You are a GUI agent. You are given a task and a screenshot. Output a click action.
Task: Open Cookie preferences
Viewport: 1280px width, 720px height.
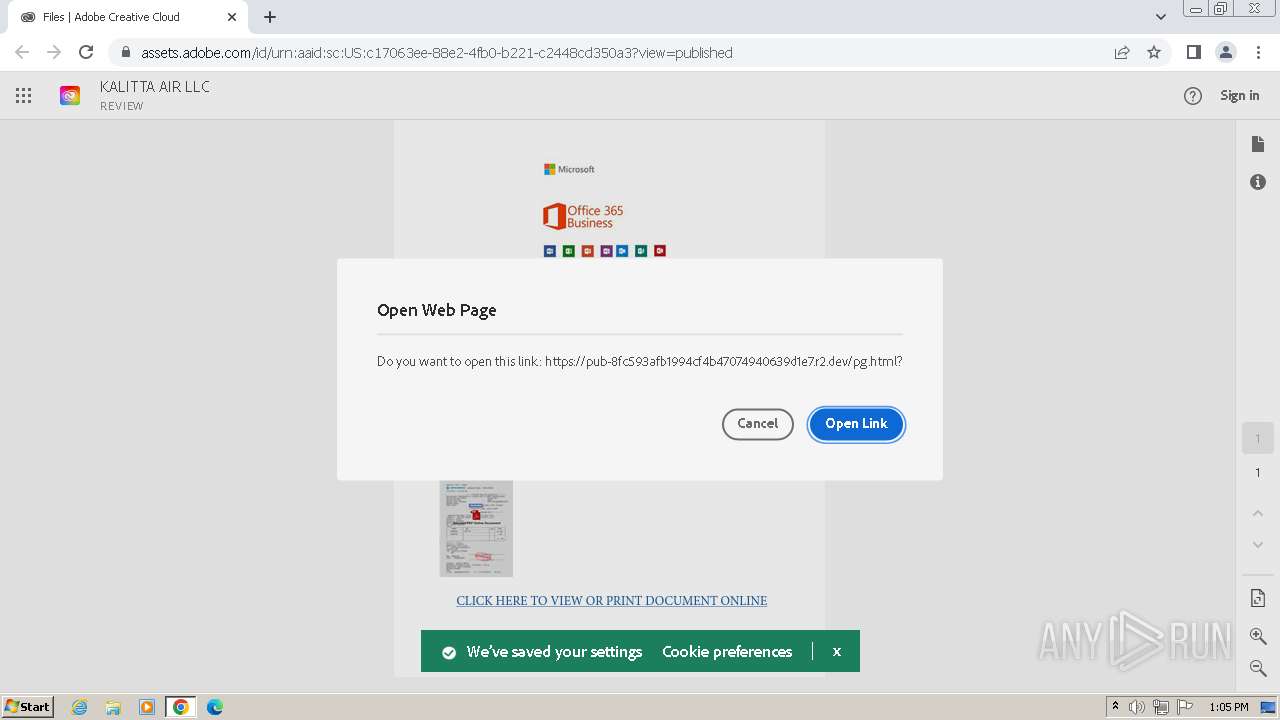(x=727, y=652)
